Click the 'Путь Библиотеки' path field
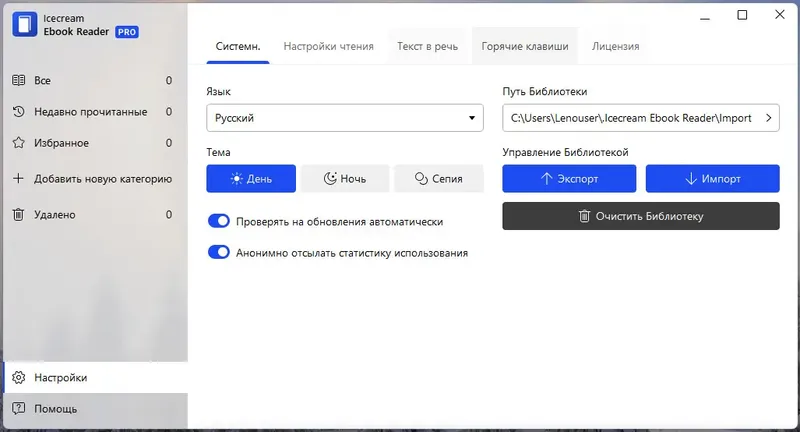The width and height of the screenshot is (800, 432). (630, 118)
